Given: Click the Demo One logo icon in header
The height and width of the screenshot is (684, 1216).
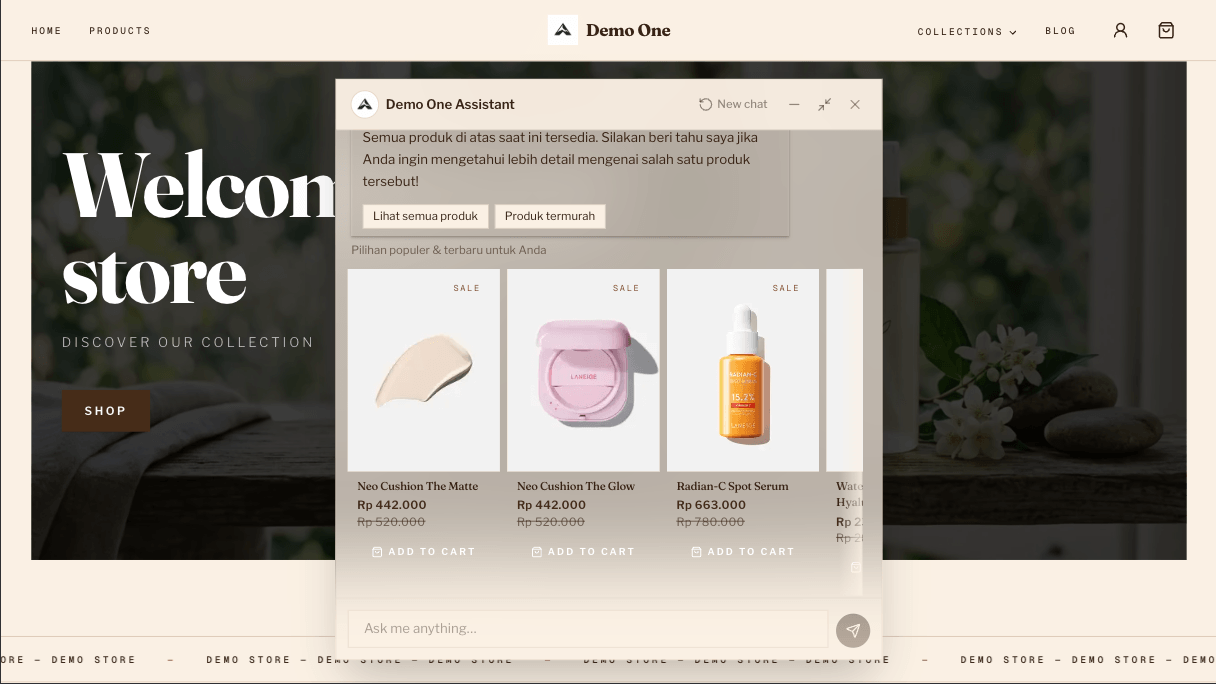Looking at the screenshot, I should tap(563, 30).
